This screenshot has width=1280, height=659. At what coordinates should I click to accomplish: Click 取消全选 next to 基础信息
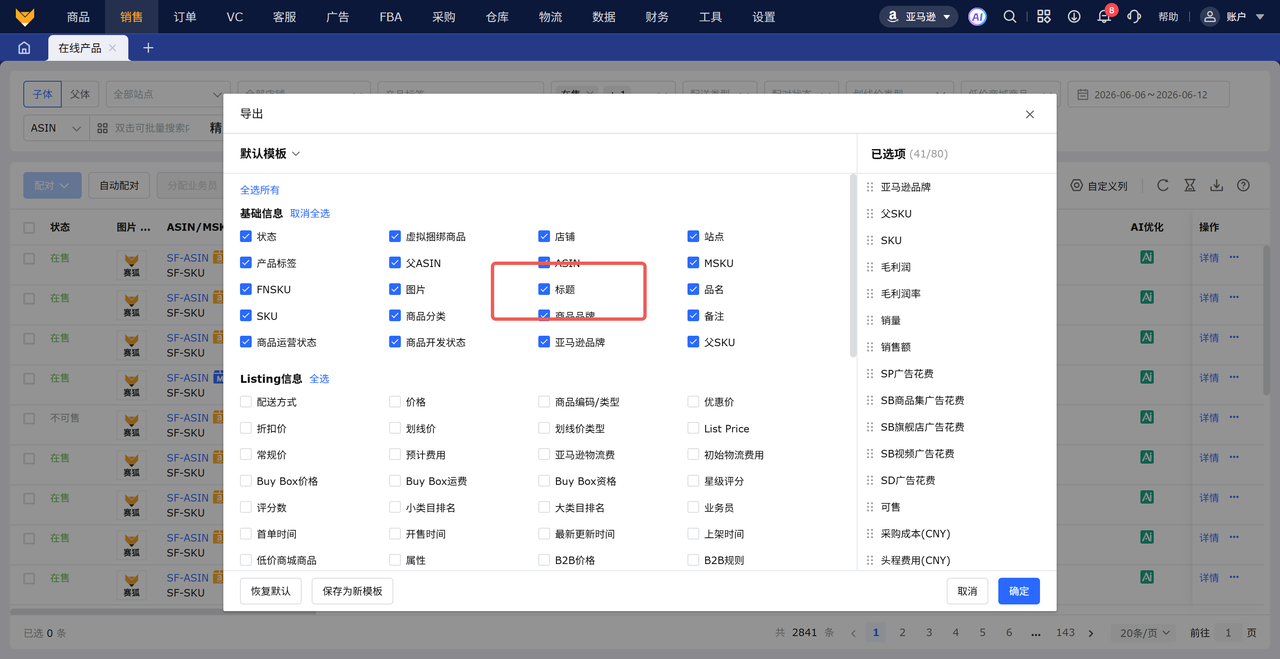[310, 214]
